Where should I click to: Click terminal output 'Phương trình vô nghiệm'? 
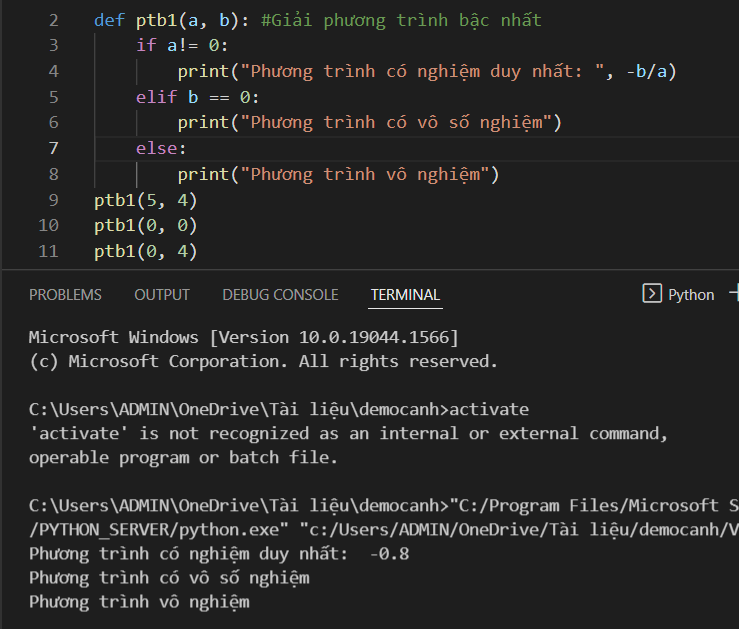pyautogui.click(x=139, y=602)
